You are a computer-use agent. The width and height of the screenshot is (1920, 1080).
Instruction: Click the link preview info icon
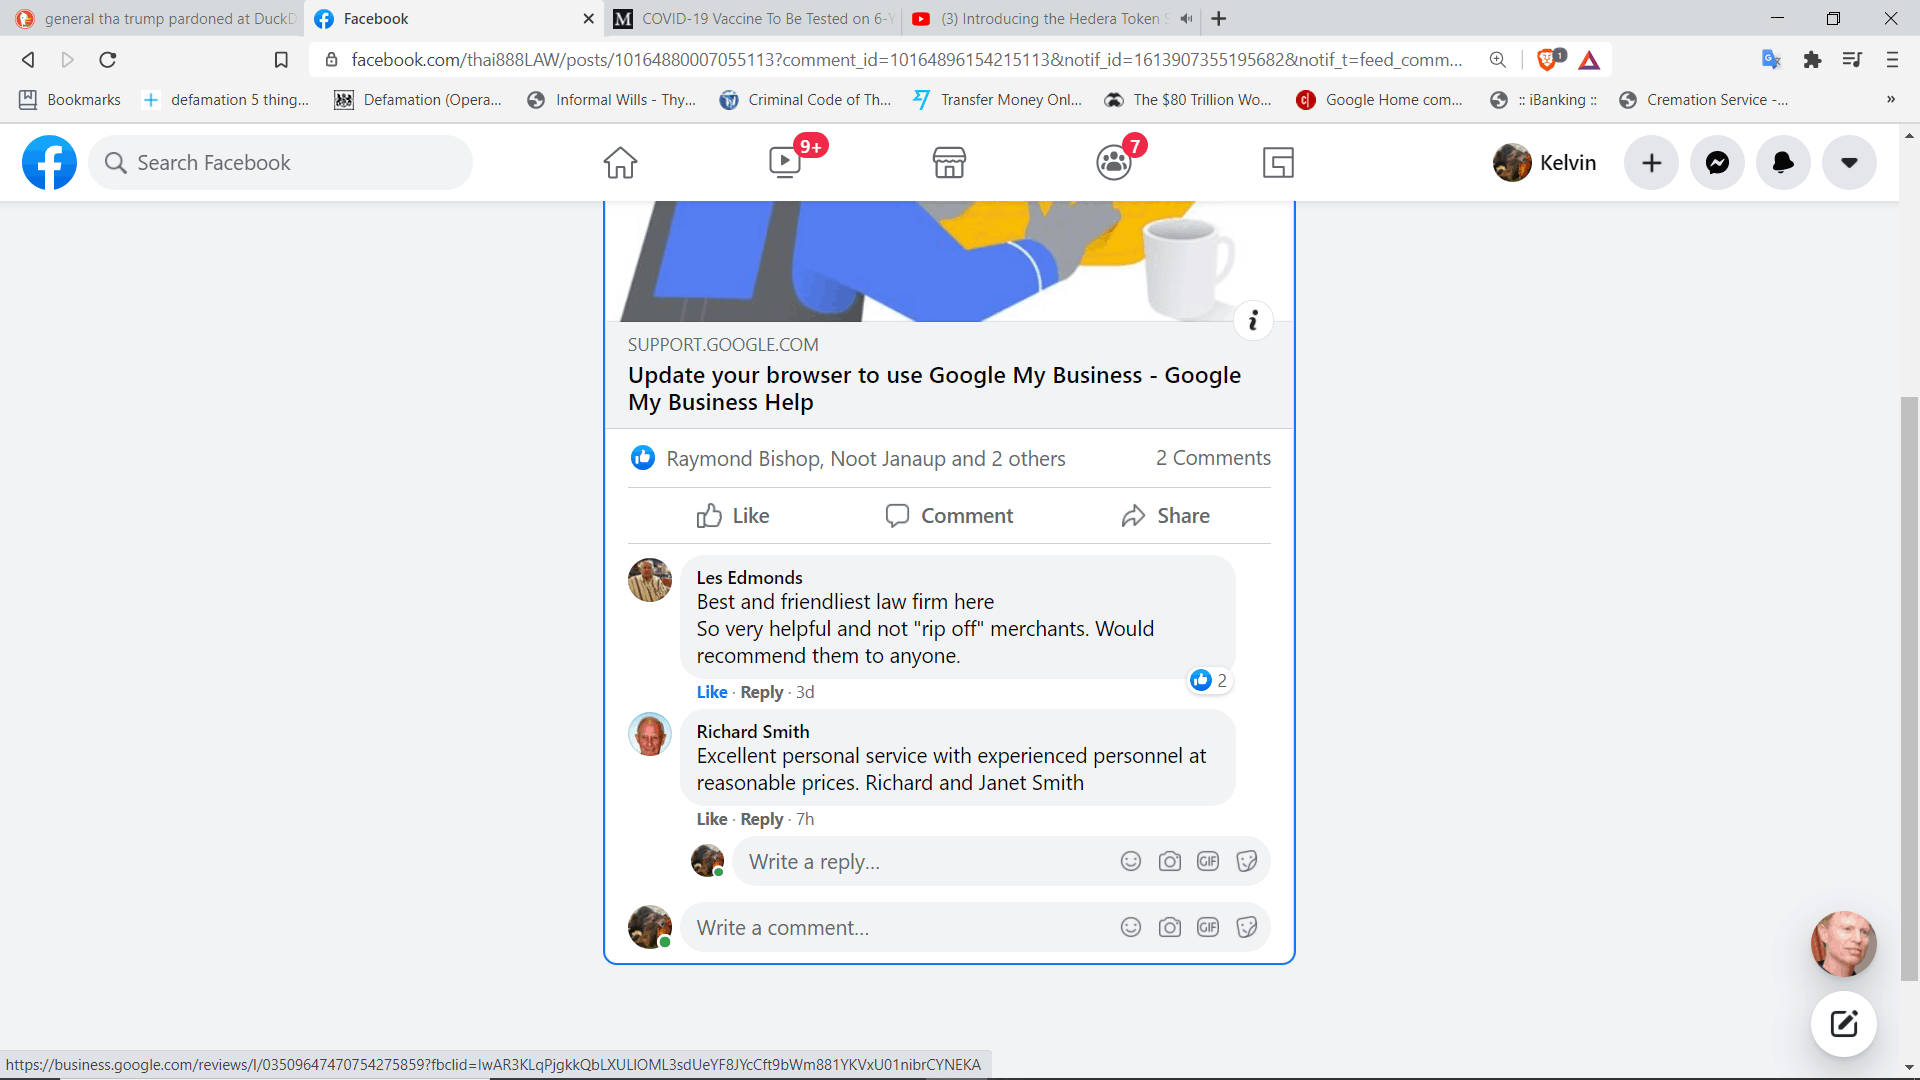1253,320
